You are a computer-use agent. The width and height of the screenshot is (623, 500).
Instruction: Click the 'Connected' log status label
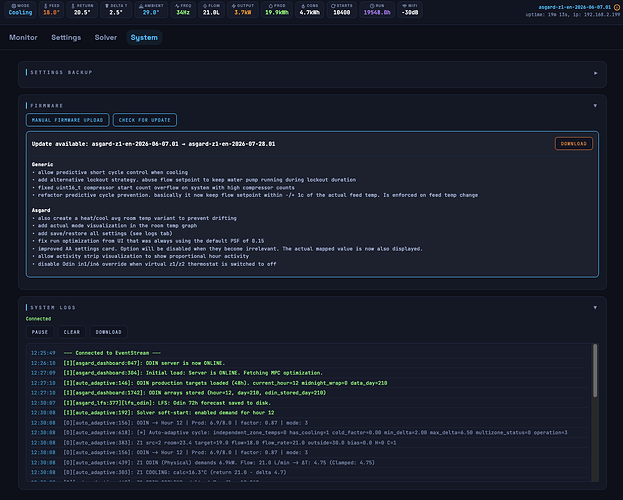39,319
